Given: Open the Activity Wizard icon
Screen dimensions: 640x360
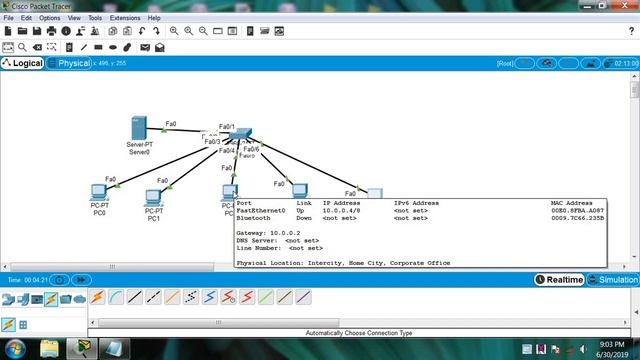Looking at the screenshot, I should (80, 31).
